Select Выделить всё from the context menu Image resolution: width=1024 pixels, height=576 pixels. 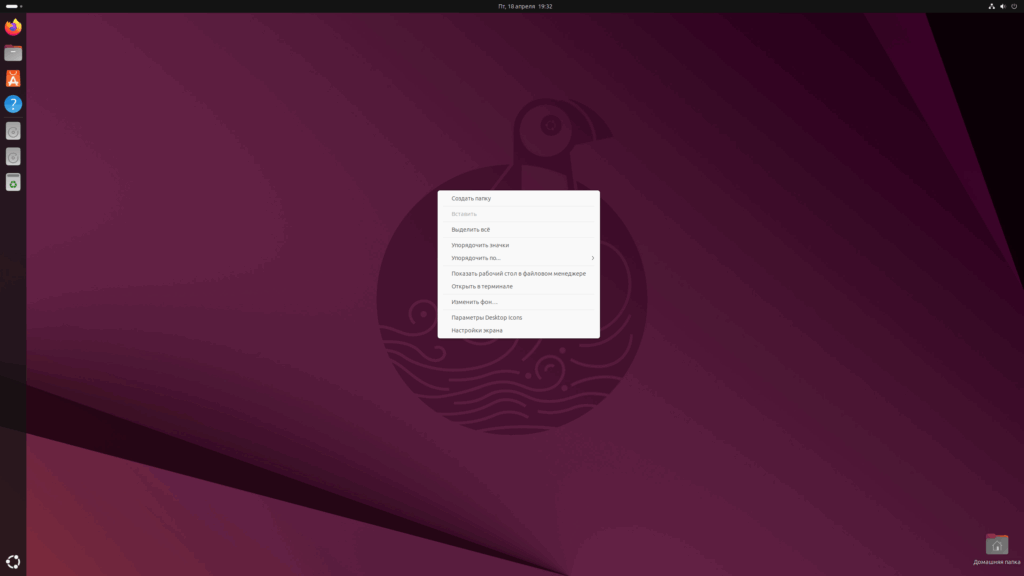(x=519, y=230)
